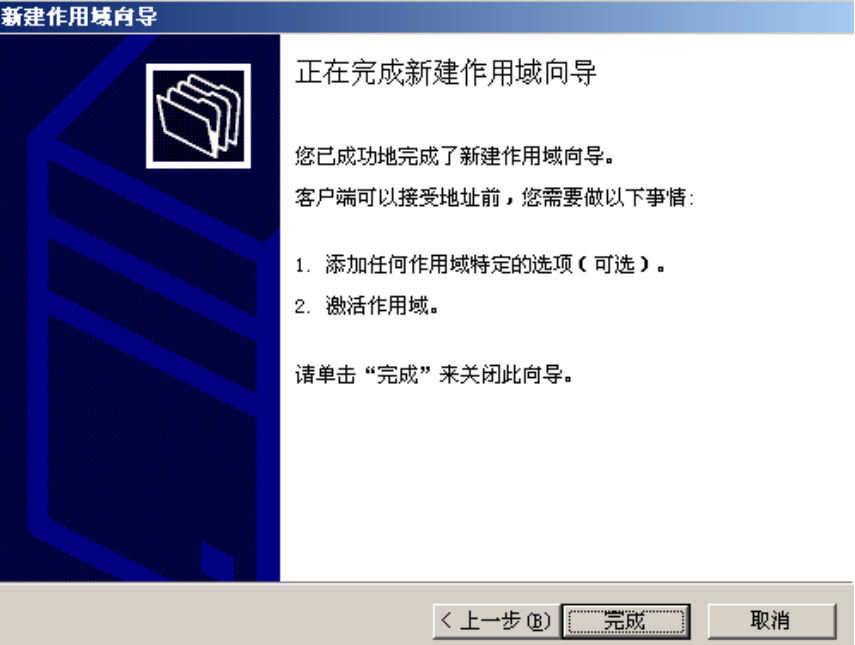Click the number 1. list marker
Image resolution: width=855 pixels, height=645 pixels.
pyautogui.click(x=303, y=266)
